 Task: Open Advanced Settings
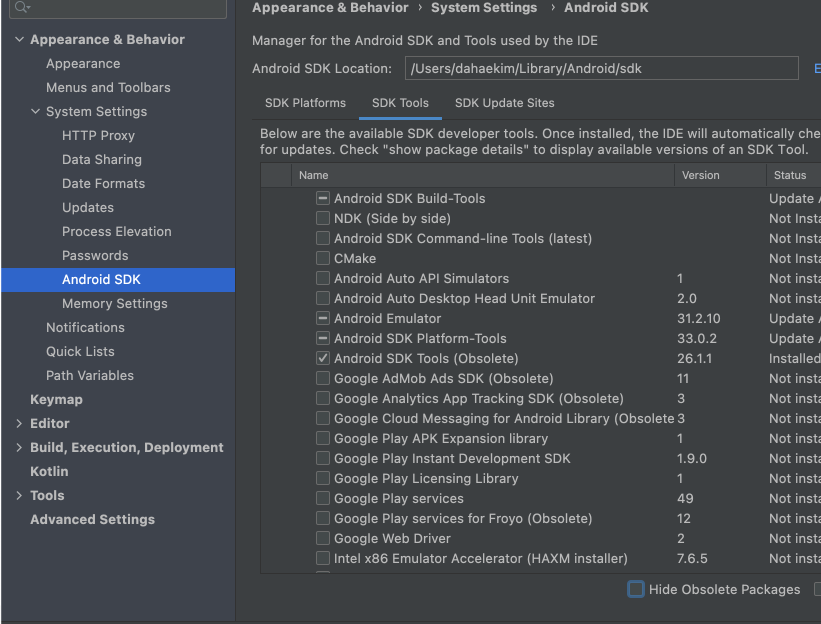pos(92,520)
